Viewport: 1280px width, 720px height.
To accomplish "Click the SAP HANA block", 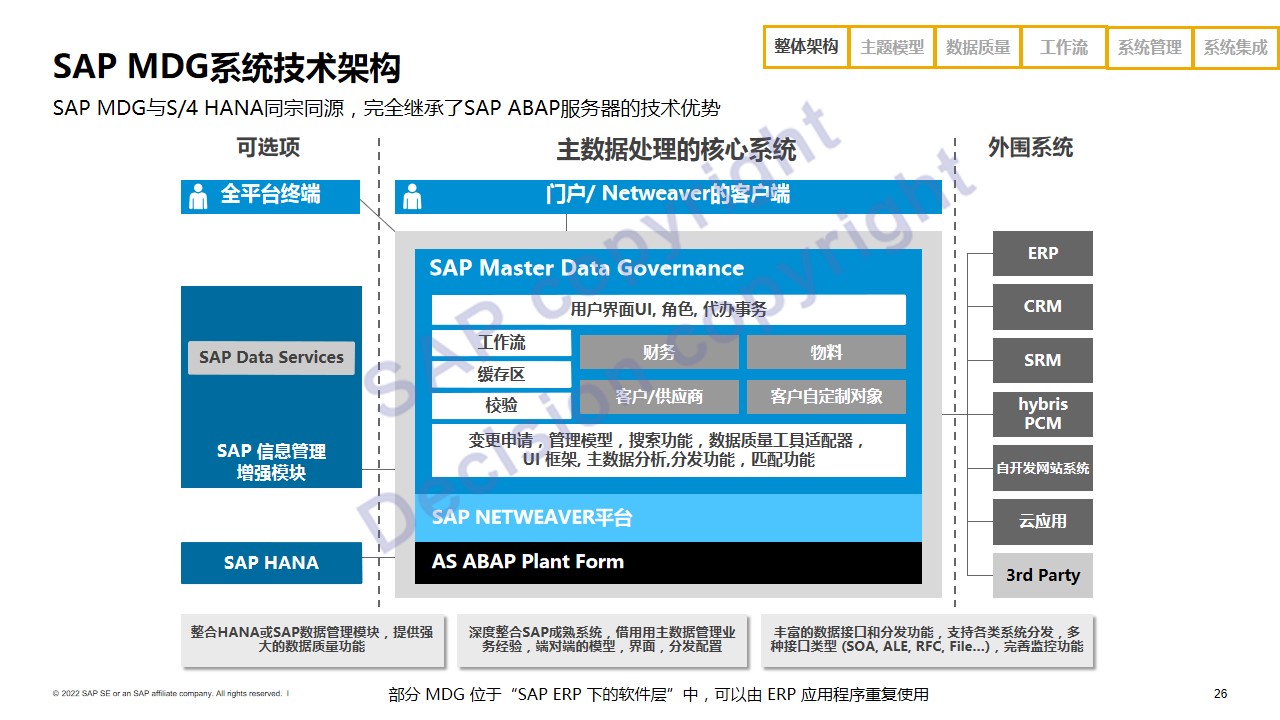I will coord(271,563).
